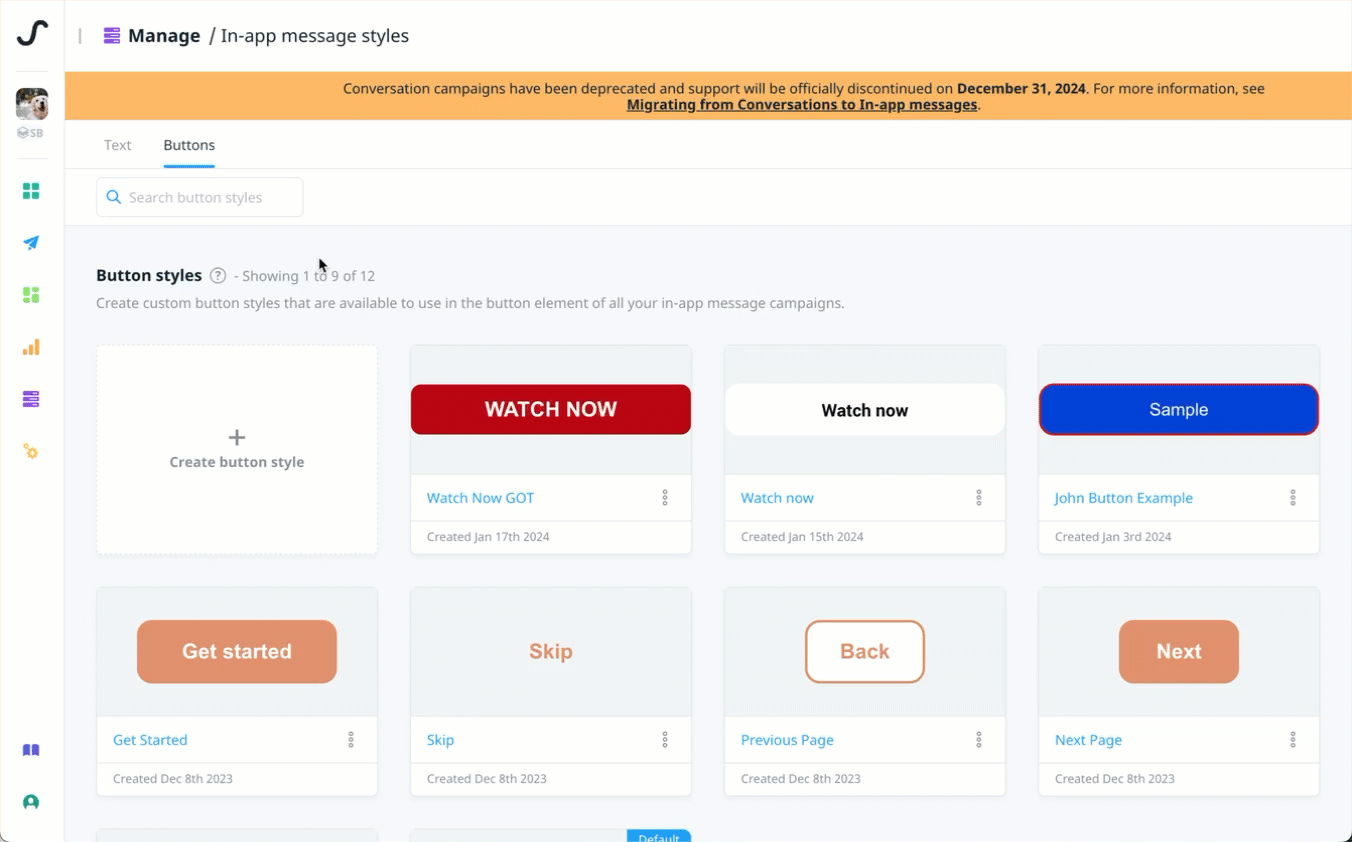Click the orange Get started button preview
This screenshot has width=1352, height=842.
[237, 651]
